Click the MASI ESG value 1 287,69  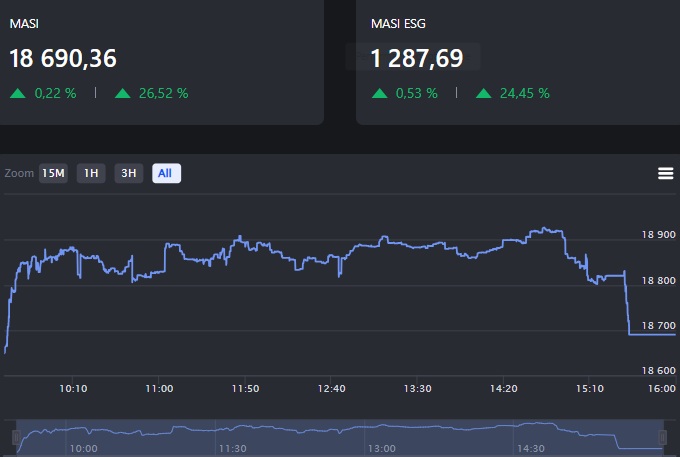coord(417,58)
